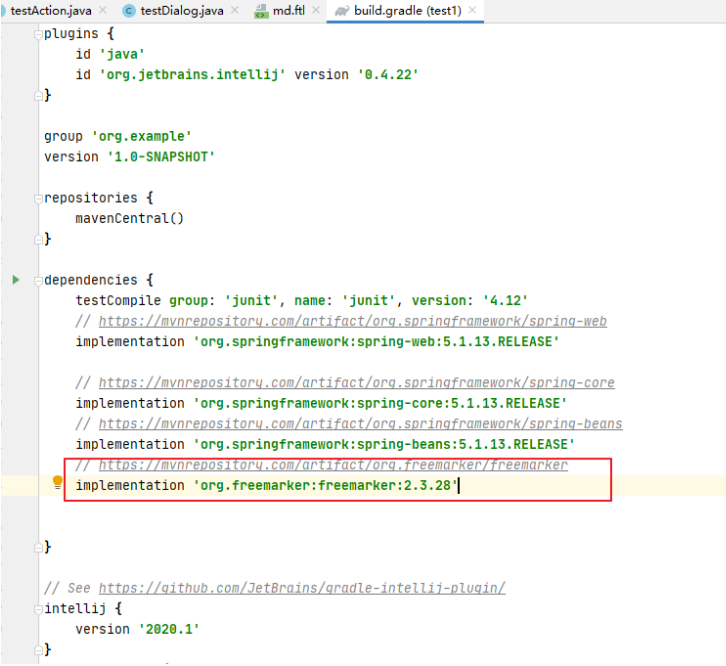Click the mavenCentral() call
The image size is (726, 666).
130,218
